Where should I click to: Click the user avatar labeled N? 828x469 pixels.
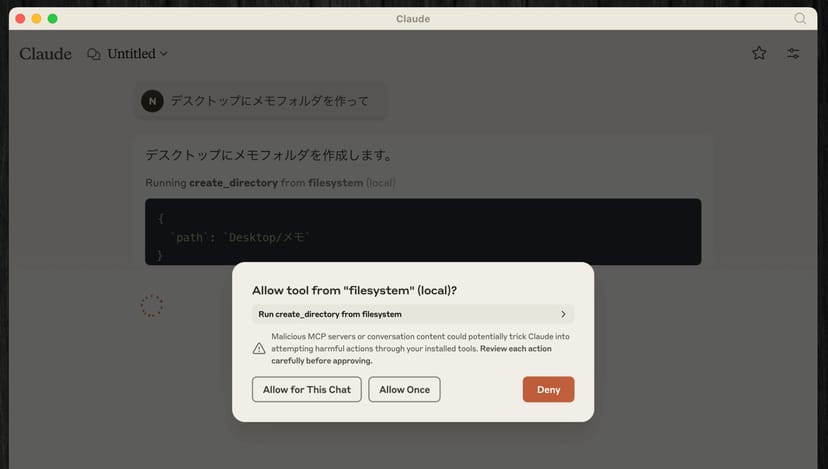click(152, 101)
